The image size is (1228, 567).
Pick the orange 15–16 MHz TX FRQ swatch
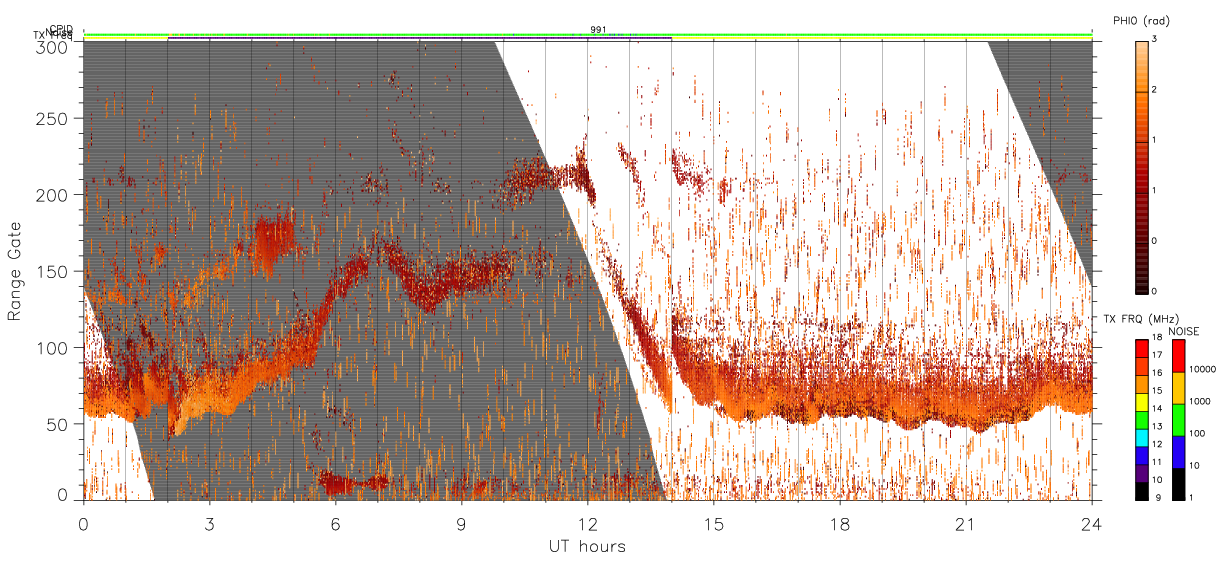[1141, 383]
